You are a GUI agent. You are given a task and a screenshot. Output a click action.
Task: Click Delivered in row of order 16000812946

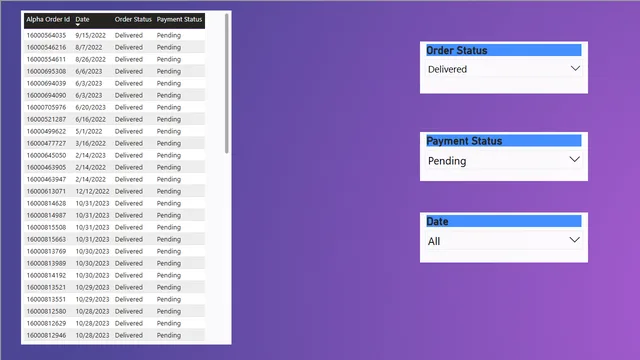[x=129, y=336]
